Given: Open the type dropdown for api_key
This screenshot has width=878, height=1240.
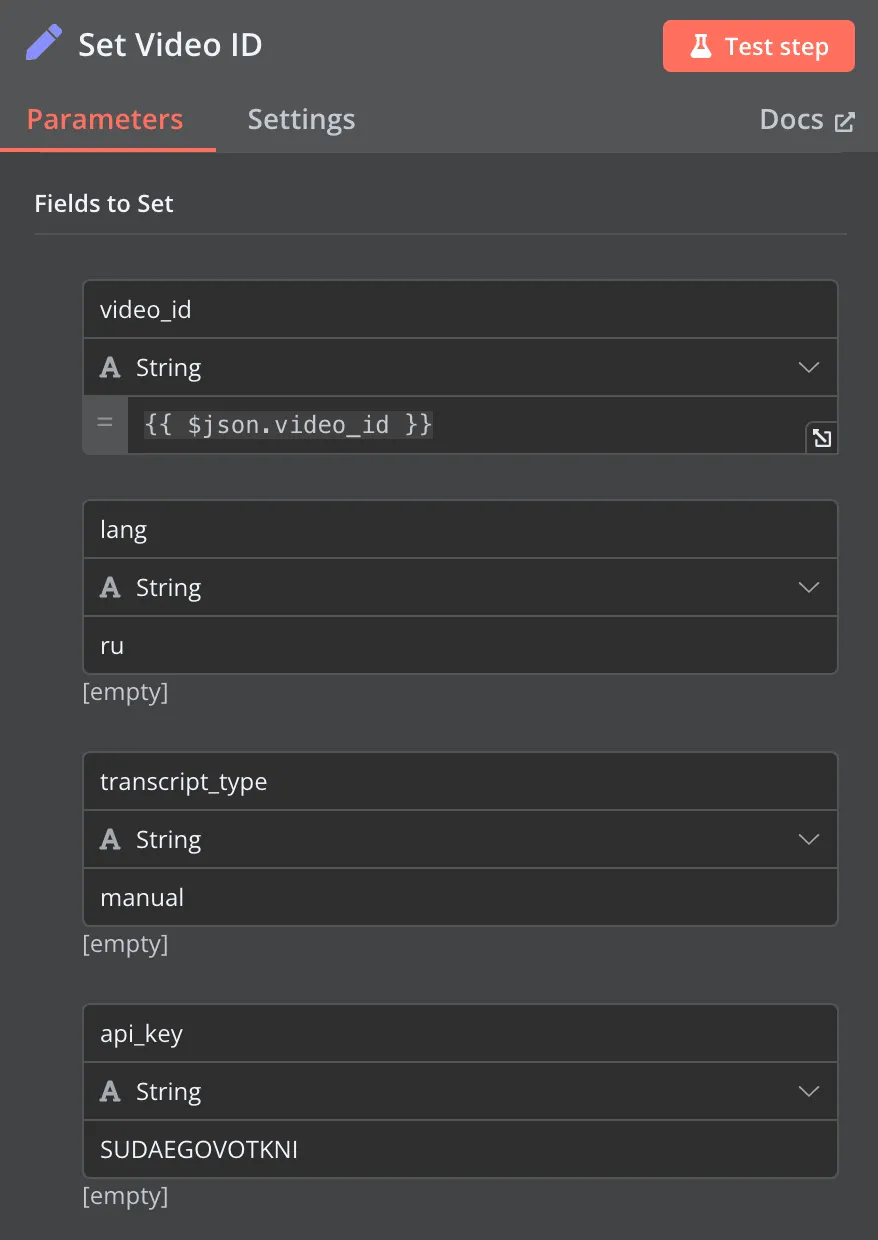Looking at the screenshot, I should pos(808,1091).
